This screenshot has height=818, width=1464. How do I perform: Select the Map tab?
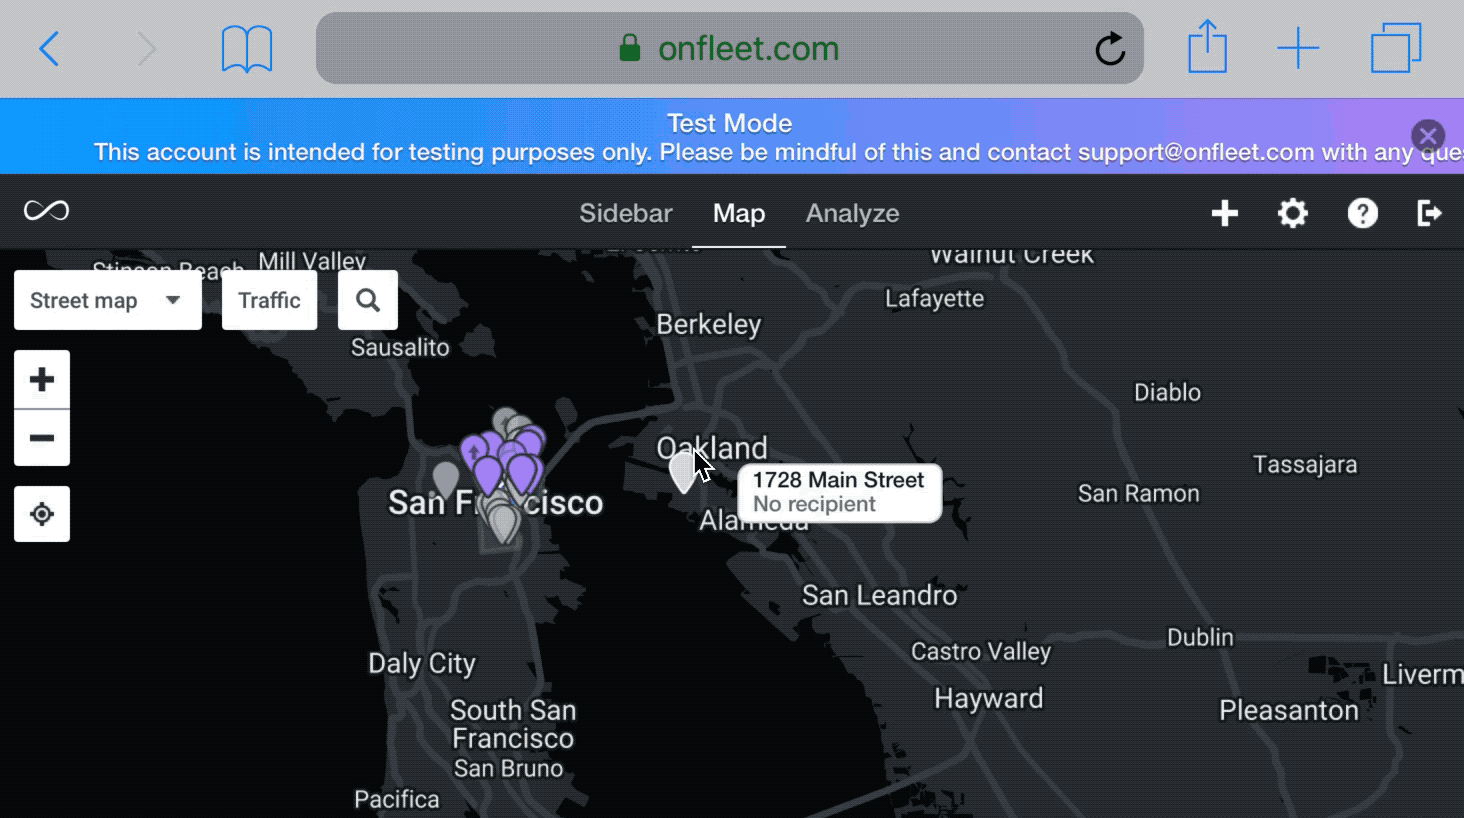(739, 213)
